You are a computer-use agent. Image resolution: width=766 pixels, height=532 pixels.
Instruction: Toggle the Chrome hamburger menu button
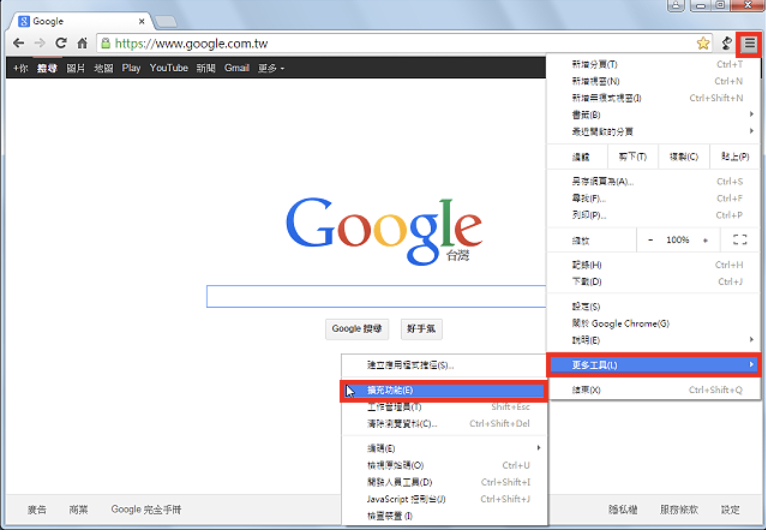[749, 44]
